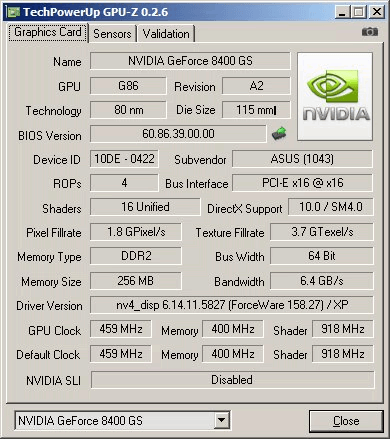Expand the GPU selection dropdown arrow

pyautogui.click(x=221, y=420)
